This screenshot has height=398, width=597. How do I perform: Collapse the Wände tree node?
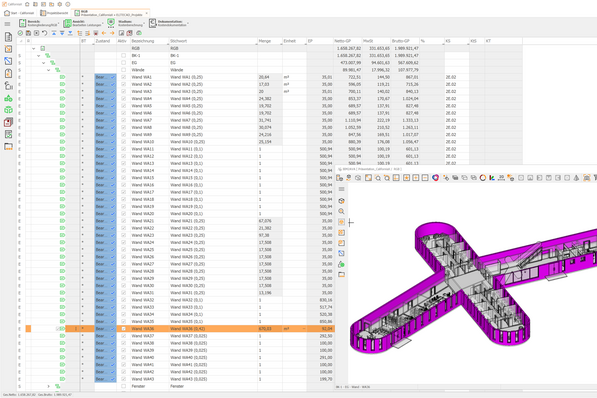(48, 70)
